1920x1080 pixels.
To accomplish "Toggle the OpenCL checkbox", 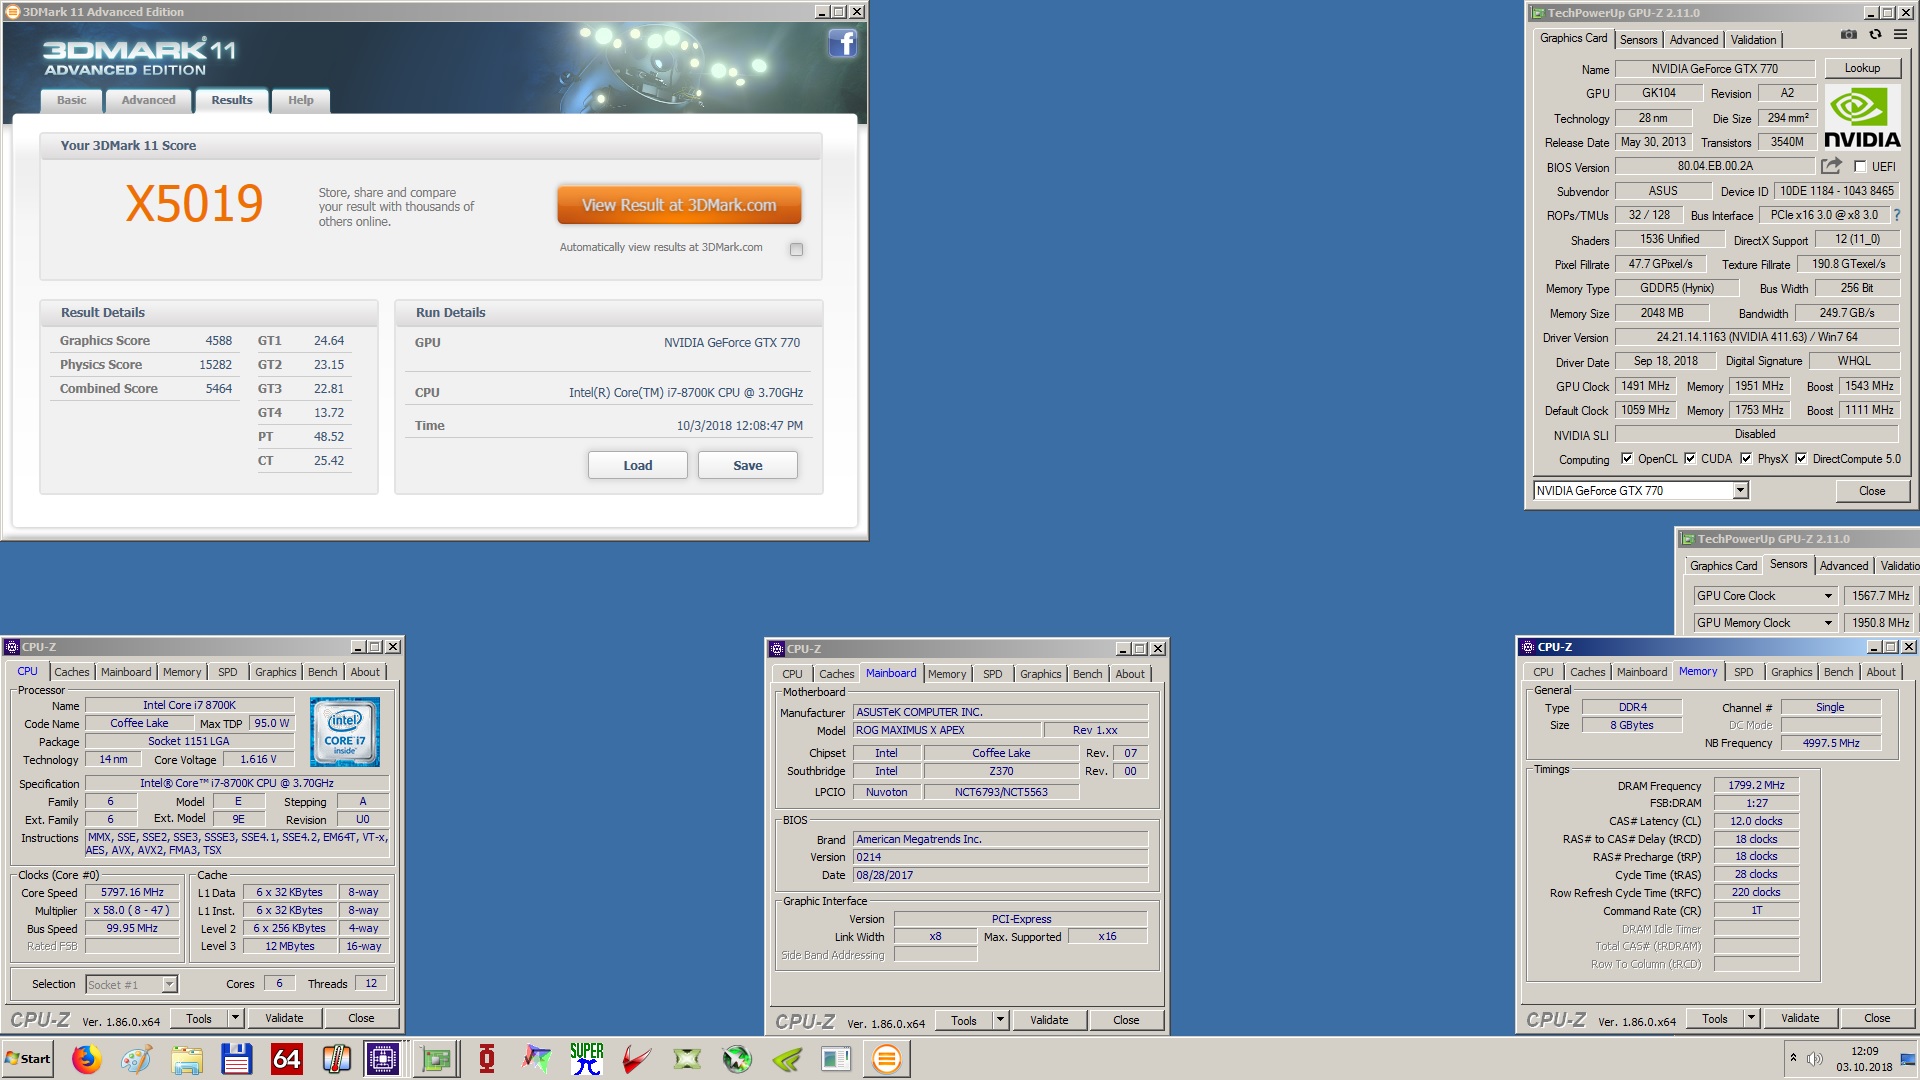I will [1627, 459].
